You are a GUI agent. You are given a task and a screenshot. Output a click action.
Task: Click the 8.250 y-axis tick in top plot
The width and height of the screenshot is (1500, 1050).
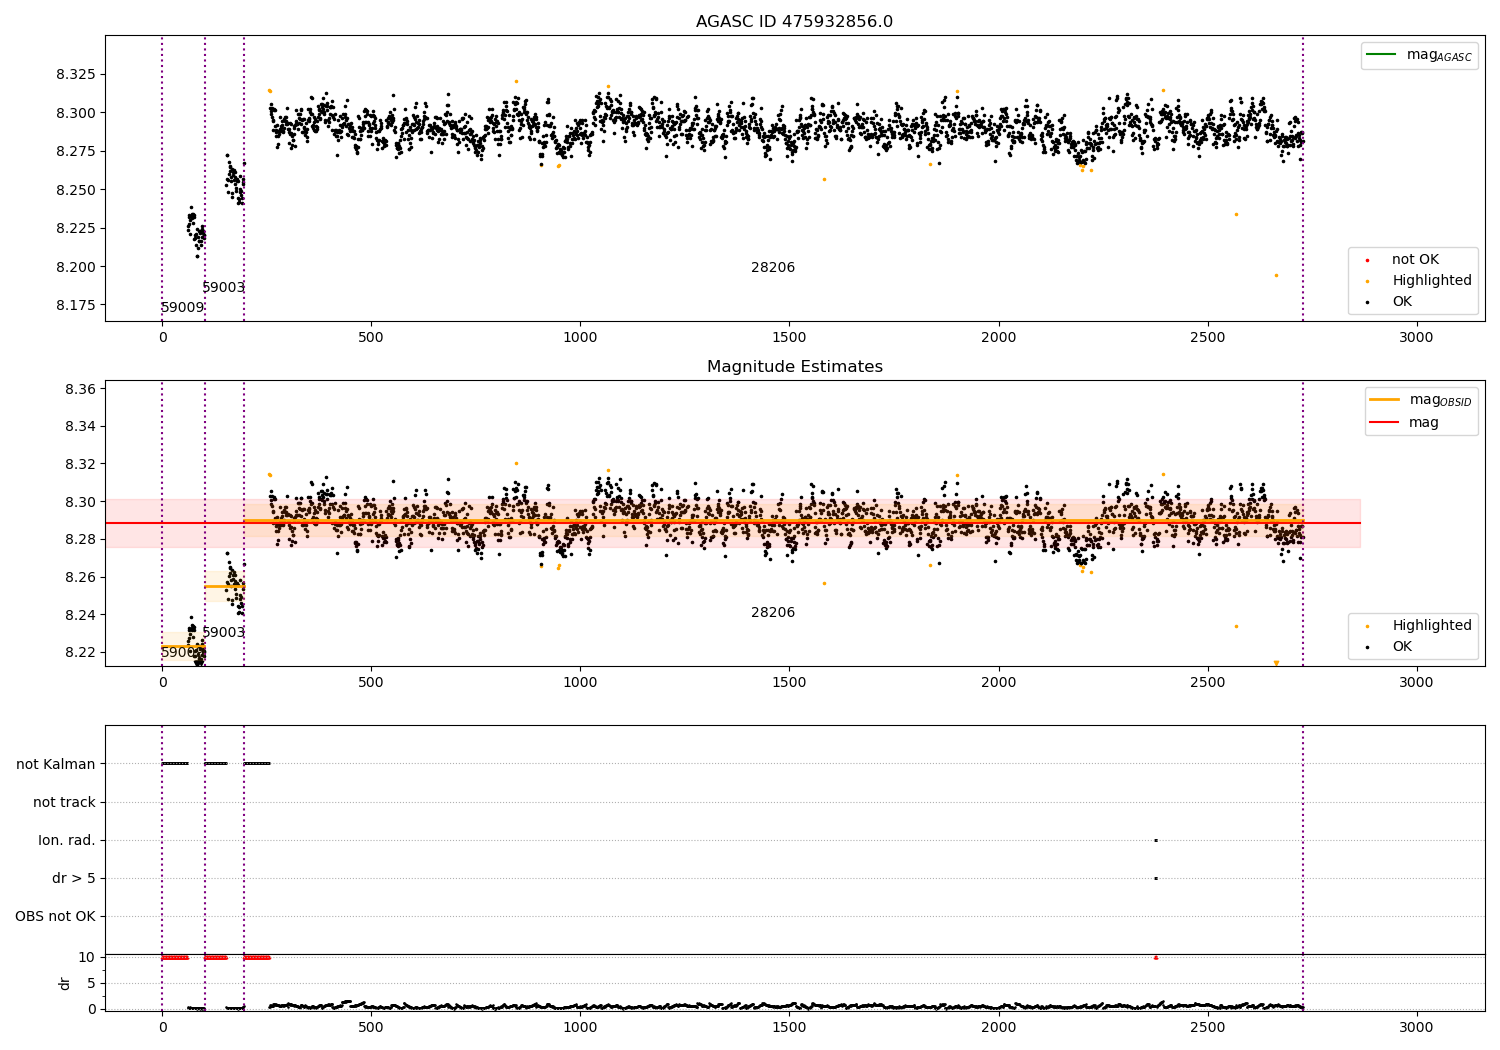(x=76, y=190)
